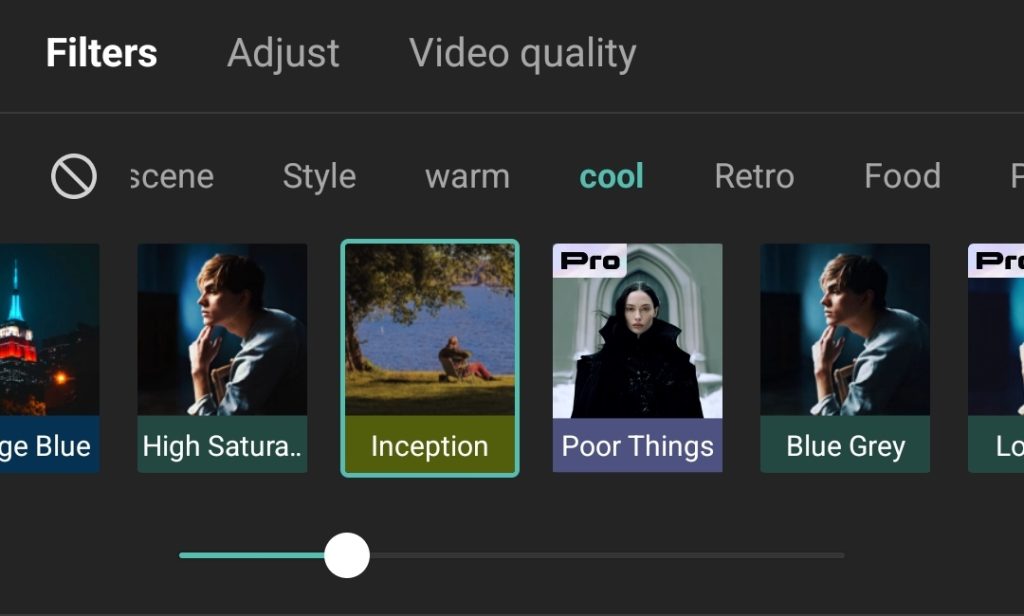
Task: Set filter intensity near slider maximum
Action: (x=836, y=555)
